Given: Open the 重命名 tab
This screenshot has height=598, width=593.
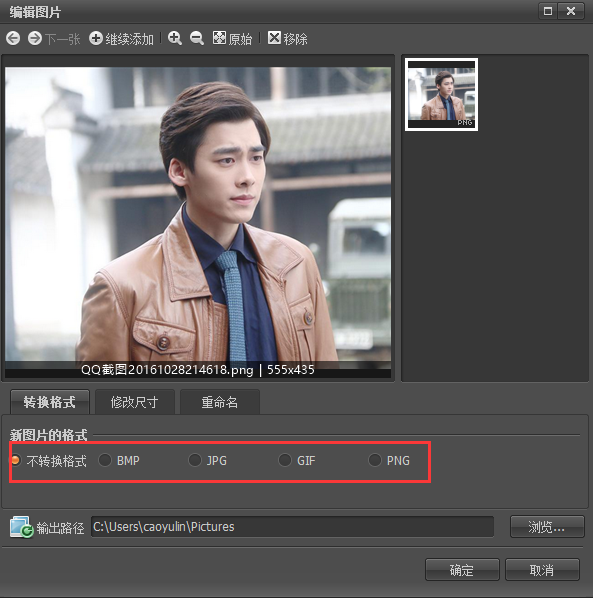Looking at the screenshot, I should 220,402.
